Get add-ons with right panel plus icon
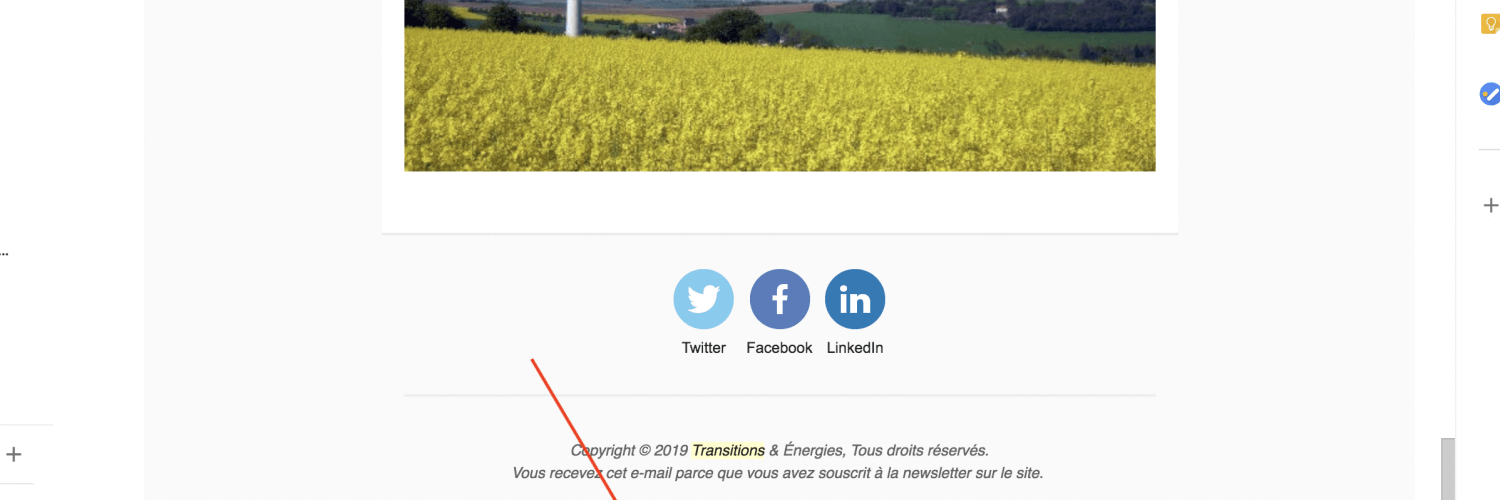 click(x=1490, y=205)
